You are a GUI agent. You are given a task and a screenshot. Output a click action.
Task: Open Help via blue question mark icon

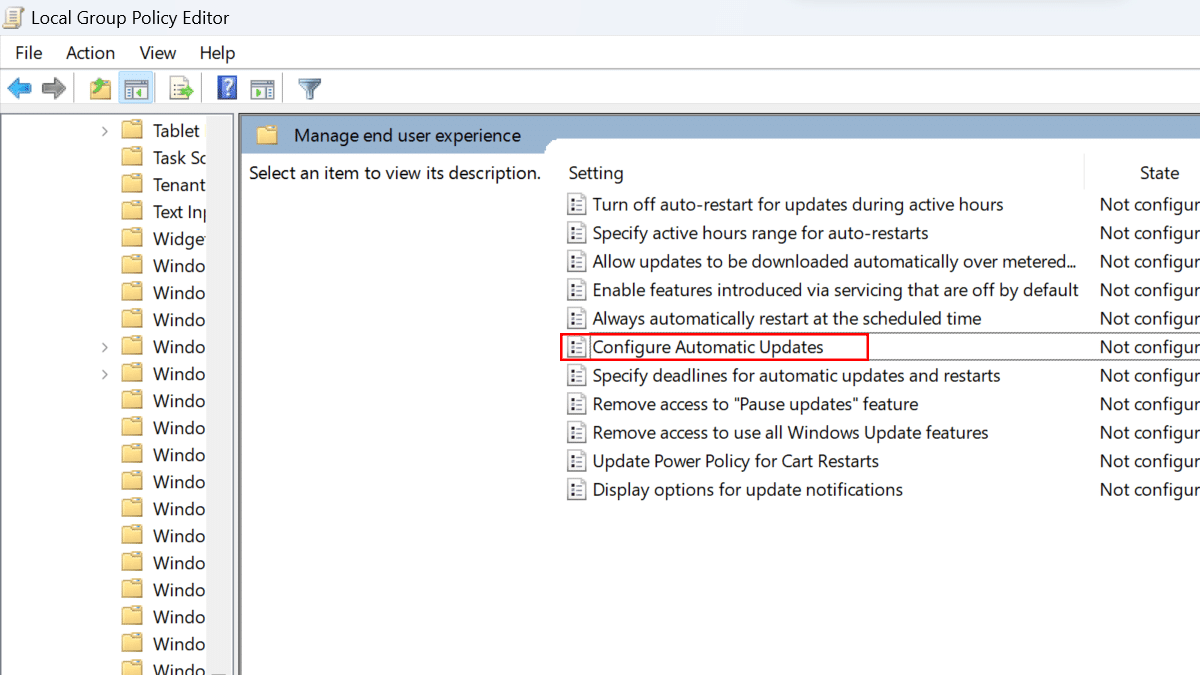pyautogui.click(x=227, y=88)
